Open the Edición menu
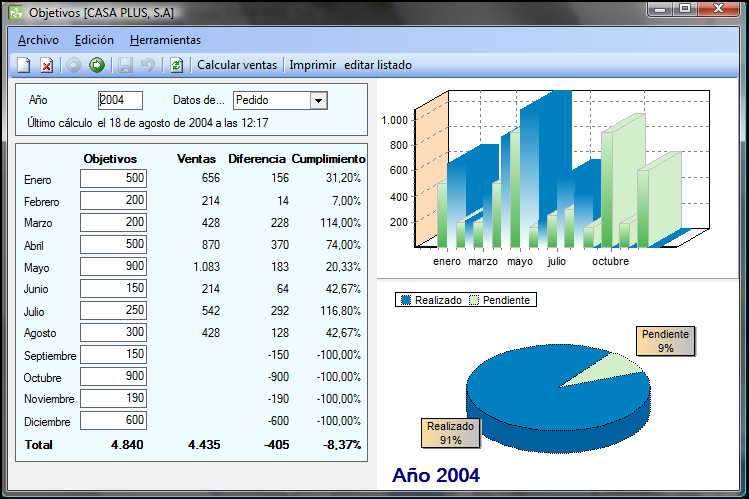 [94, 40]
